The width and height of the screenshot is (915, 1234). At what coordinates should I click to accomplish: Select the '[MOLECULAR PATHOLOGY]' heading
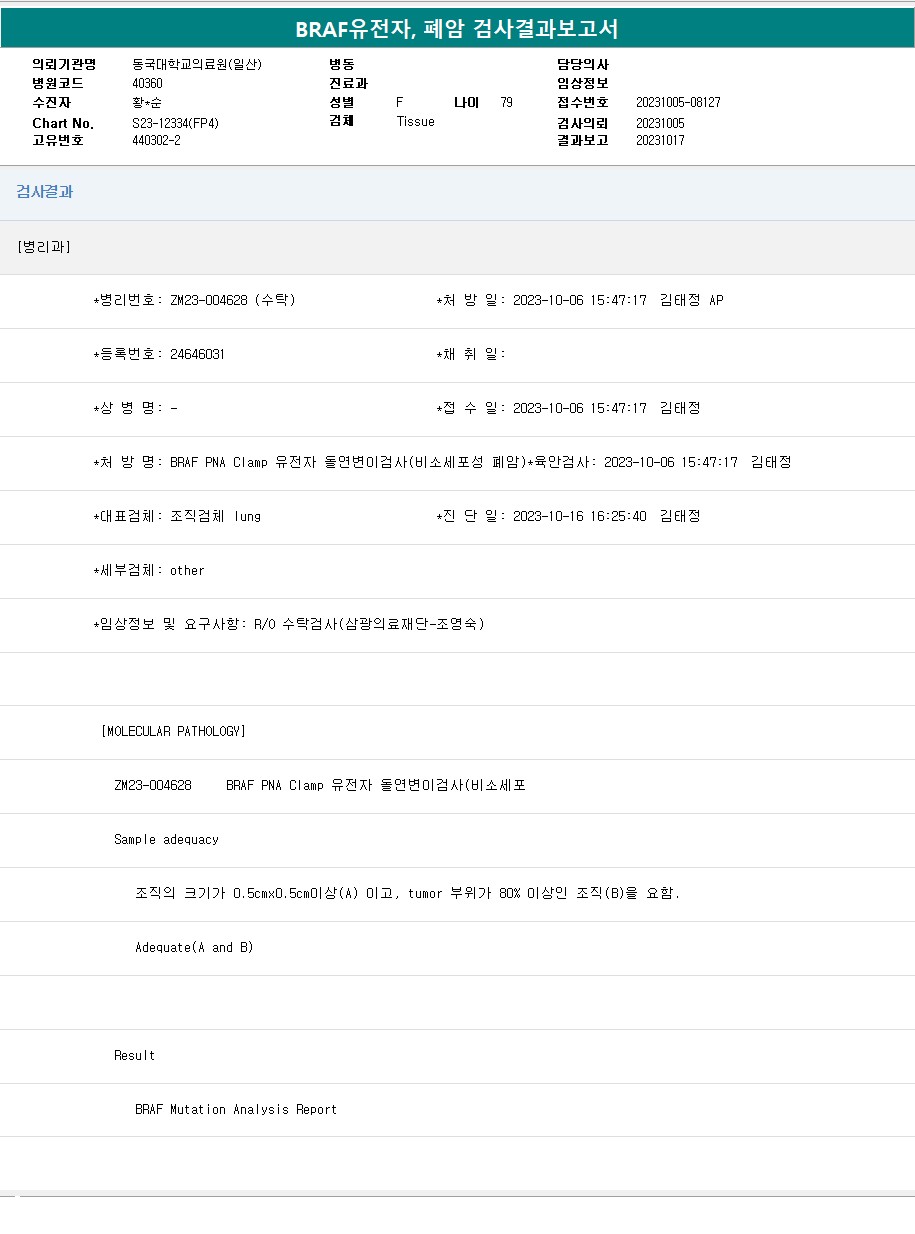(173, 731)
